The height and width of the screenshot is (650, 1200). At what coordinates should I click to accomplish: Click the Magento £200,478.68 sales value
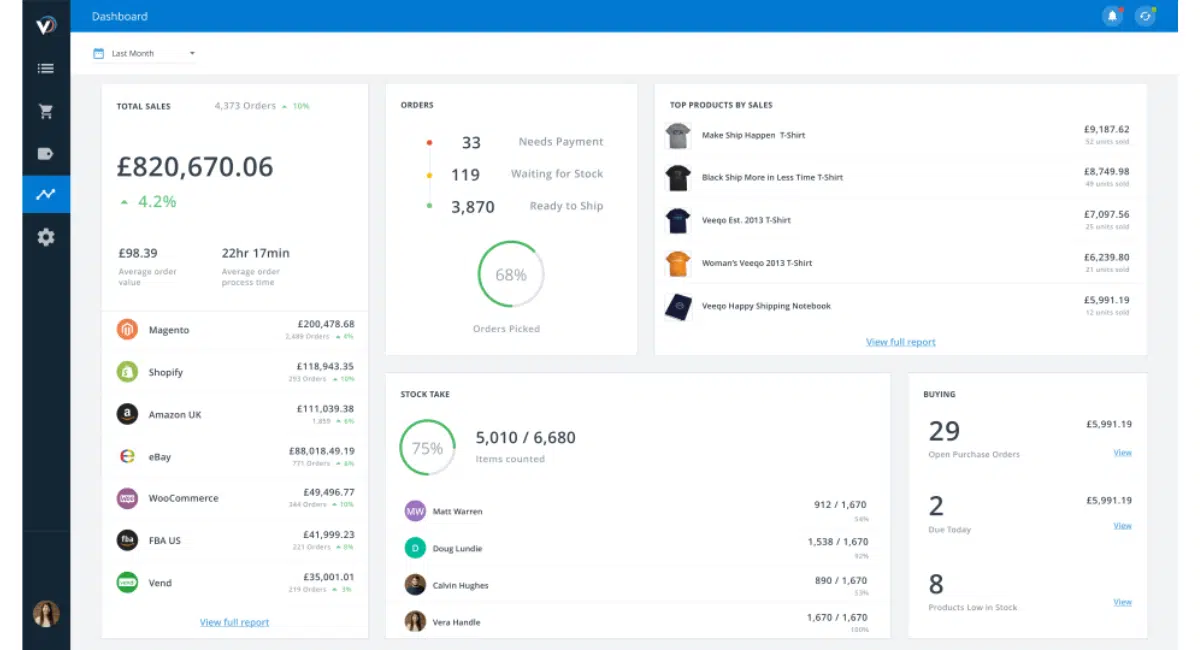(326, 324)
